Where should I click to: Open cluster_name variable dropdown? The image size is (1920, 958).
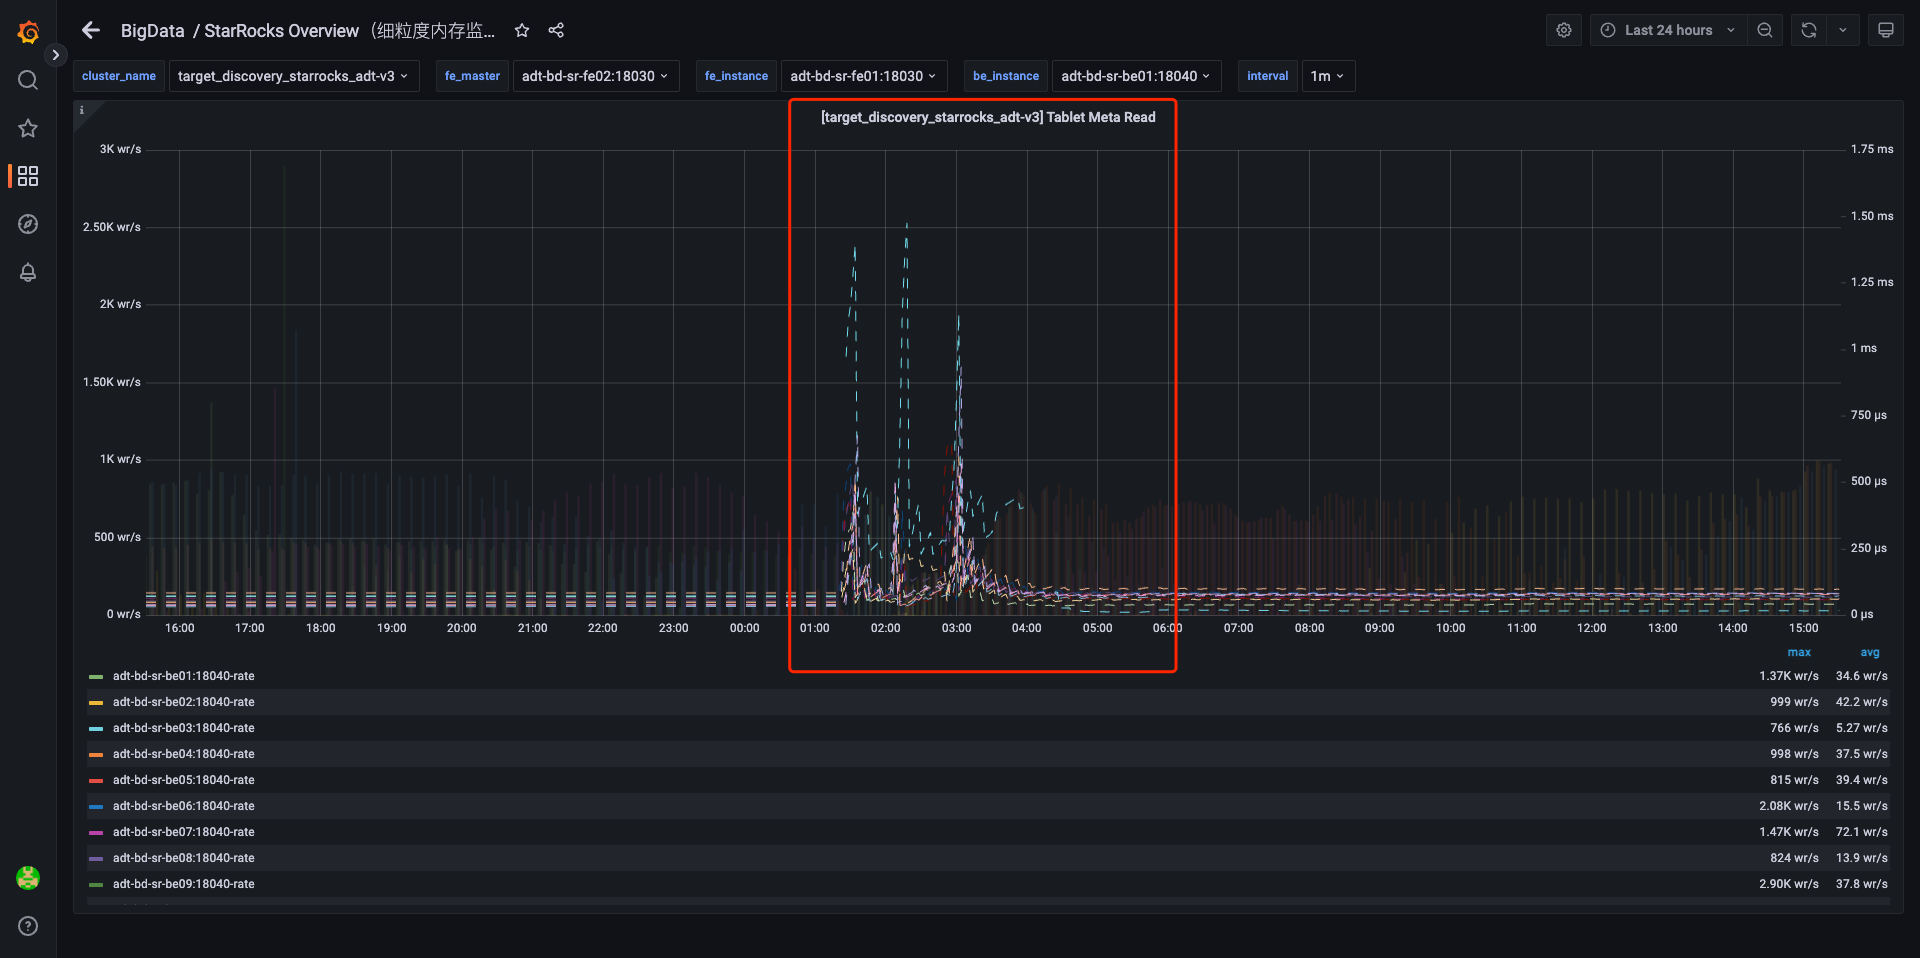point(293,76)
